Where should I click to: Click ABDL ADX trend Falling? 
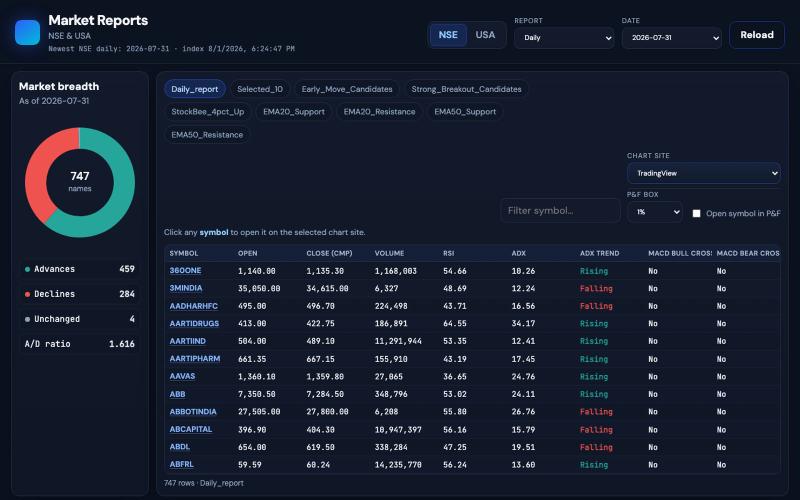click(596, 447)
